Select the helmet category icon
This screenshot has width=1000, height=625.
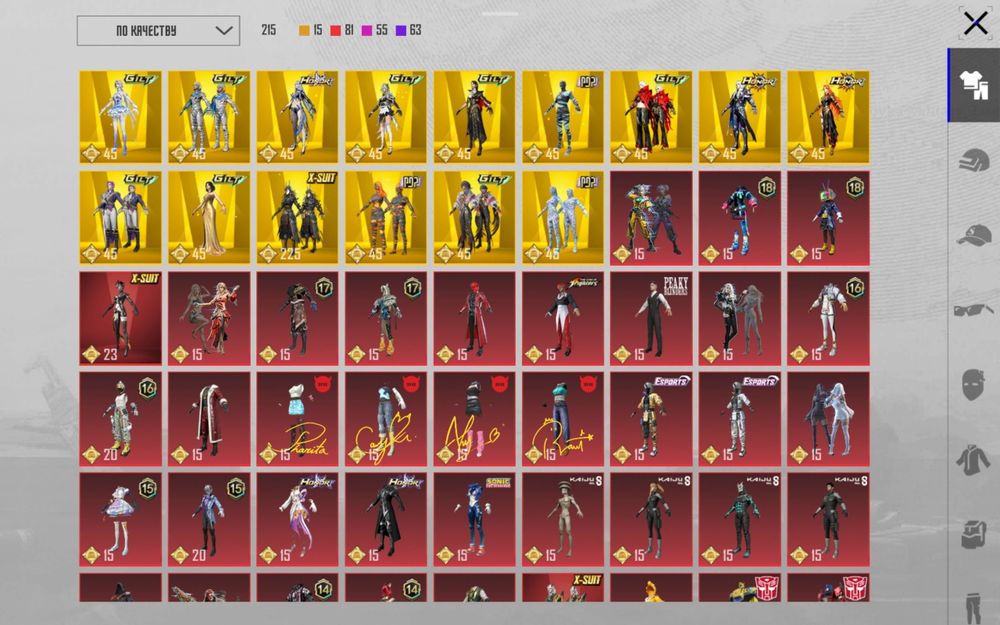tap(974, 160)
